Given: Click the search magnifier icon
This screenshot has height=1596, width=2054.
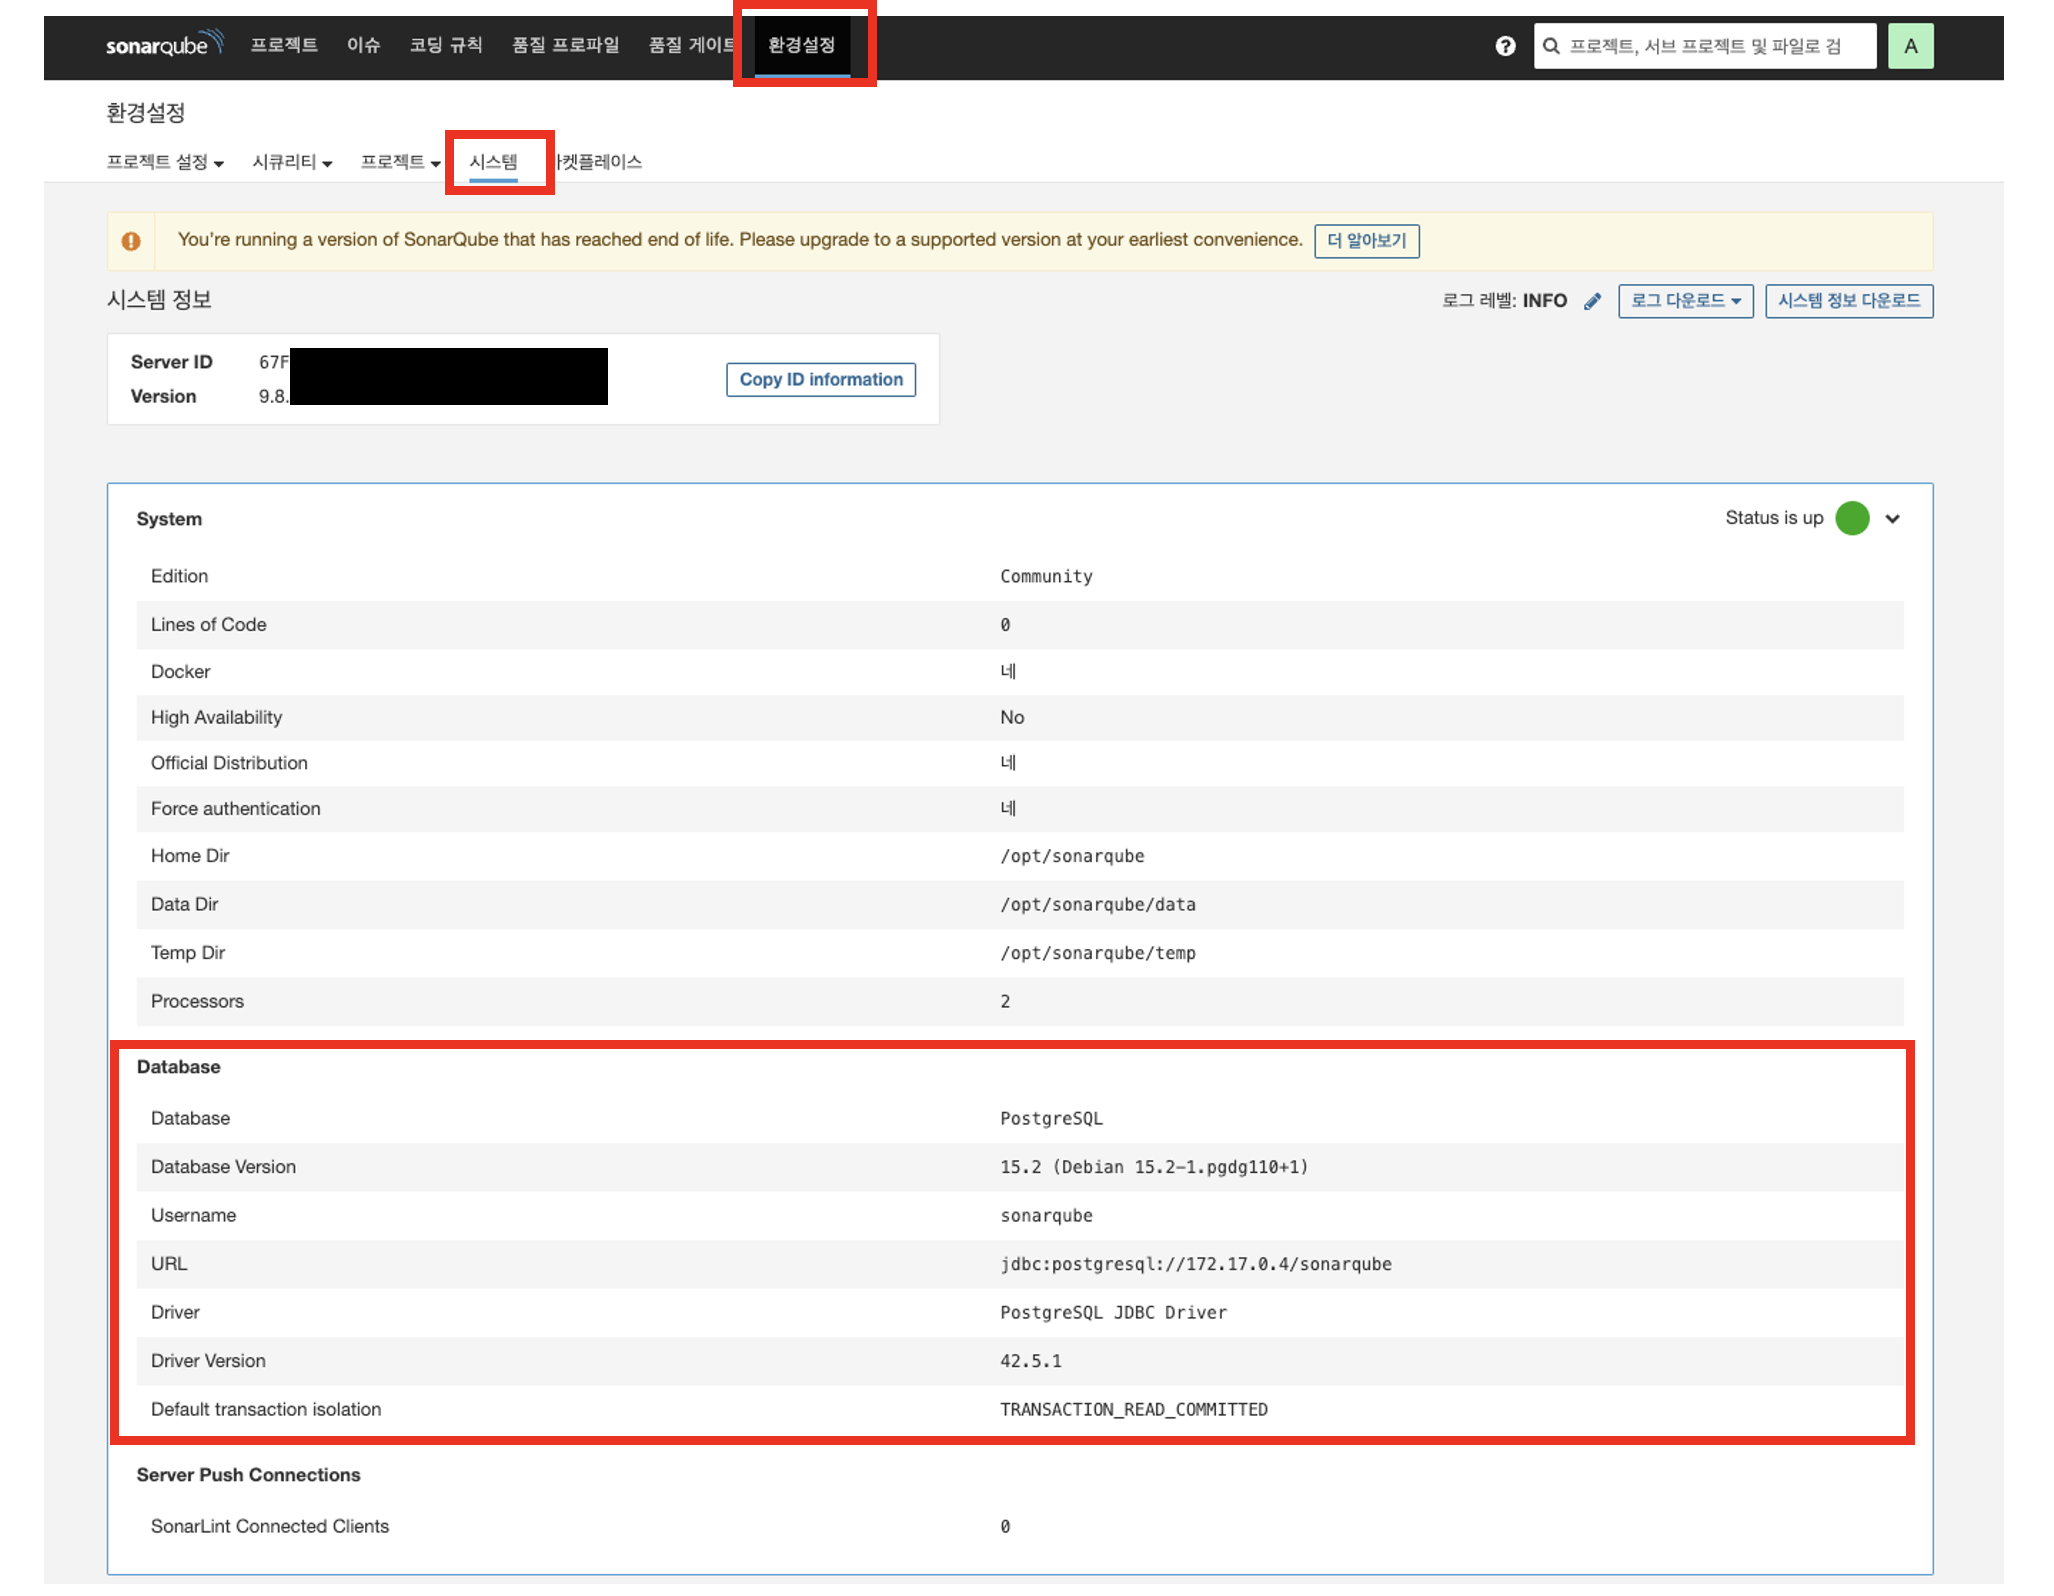Looking at the screenshot, I should point(1551,46).
